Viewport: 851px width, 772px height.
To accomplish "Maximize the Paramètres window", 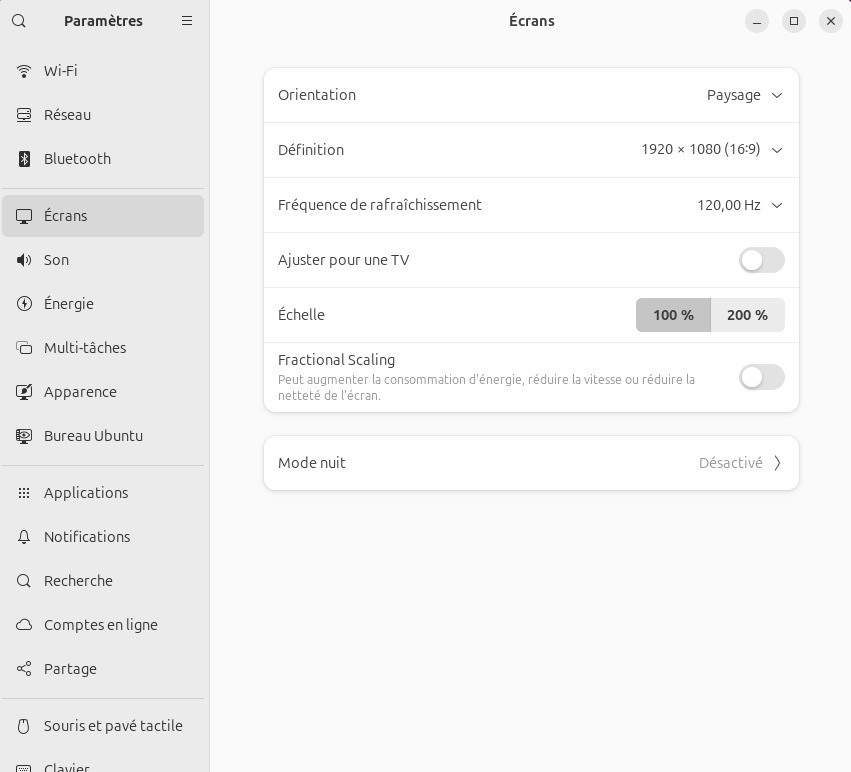I will point(794,21).
